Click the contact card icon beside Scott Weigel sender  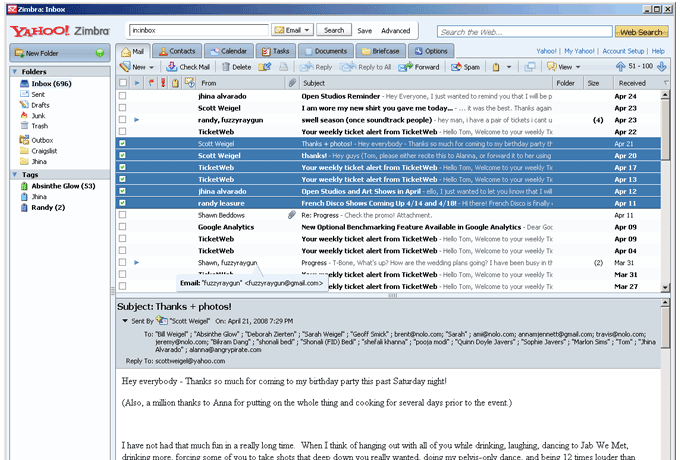(162, 321)
